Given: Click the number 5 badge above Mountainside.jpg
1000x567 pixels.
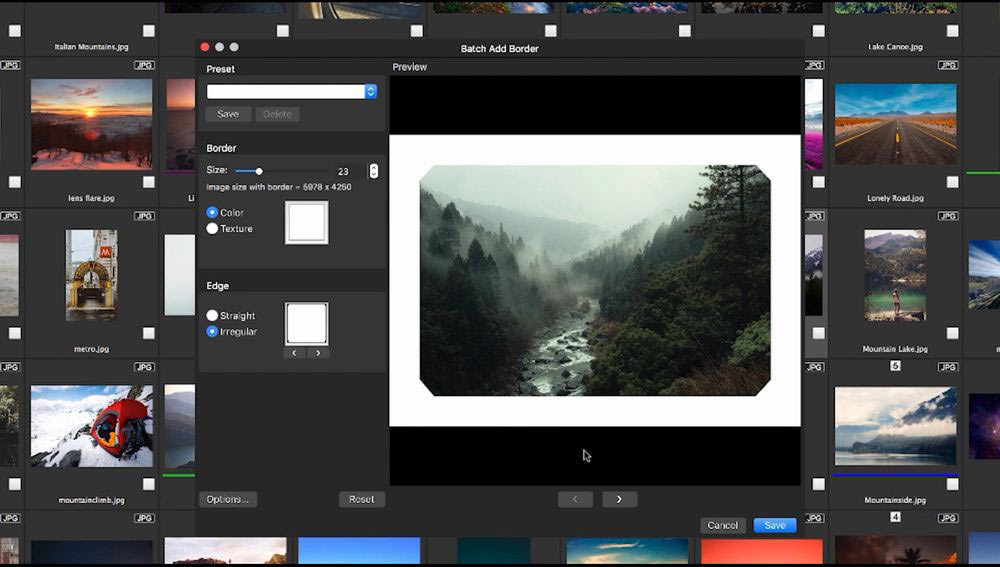Looking at the screenshot, I should 895,366.
